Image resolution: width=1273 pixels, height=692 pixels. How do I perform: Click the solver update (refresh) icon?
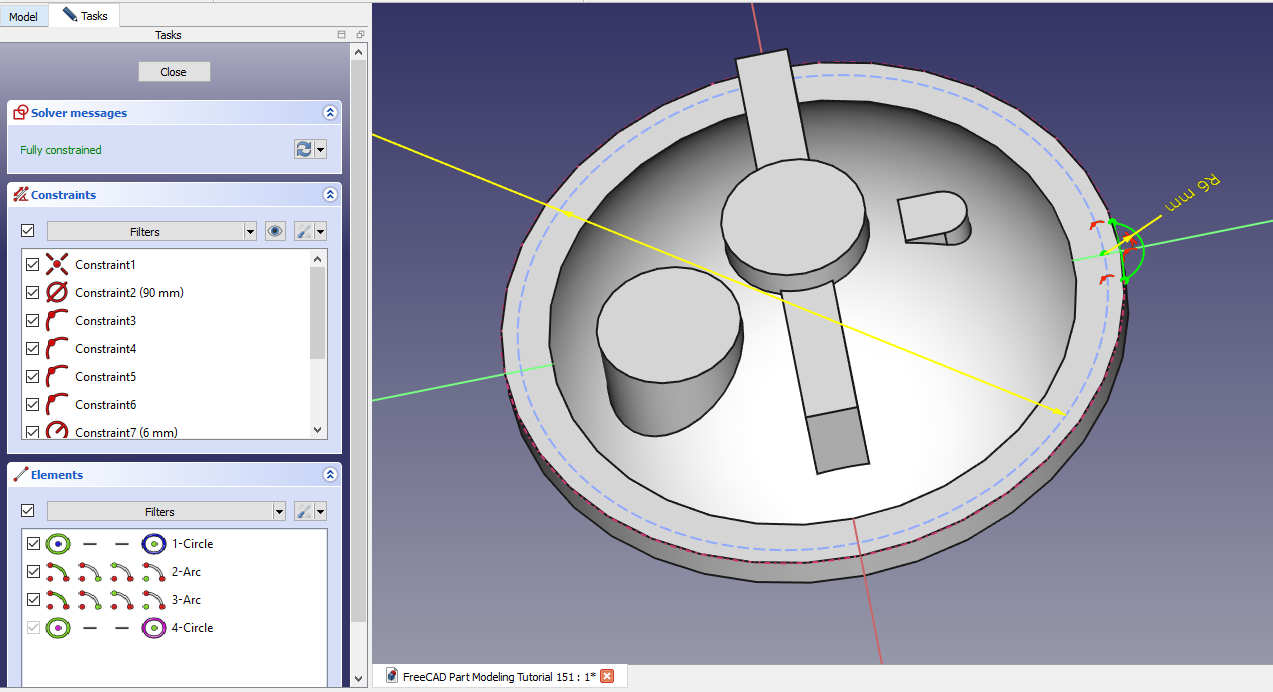303,149
